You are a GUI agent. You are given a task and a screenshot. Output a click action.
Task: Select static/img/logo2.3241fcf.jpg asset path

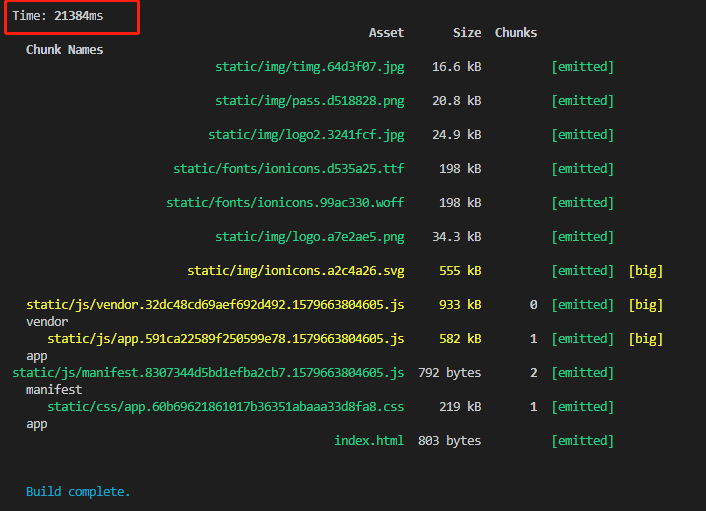(306, 135)
